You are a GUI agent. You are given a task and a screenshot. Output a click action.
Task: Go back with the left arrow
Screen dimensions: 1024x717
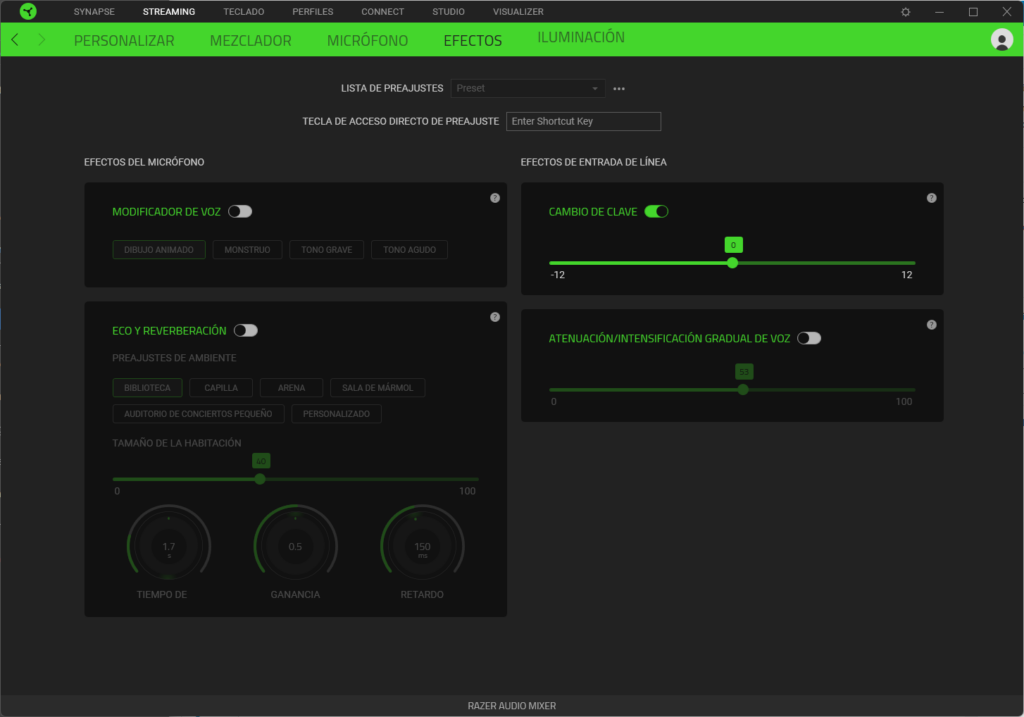[15, 40]
